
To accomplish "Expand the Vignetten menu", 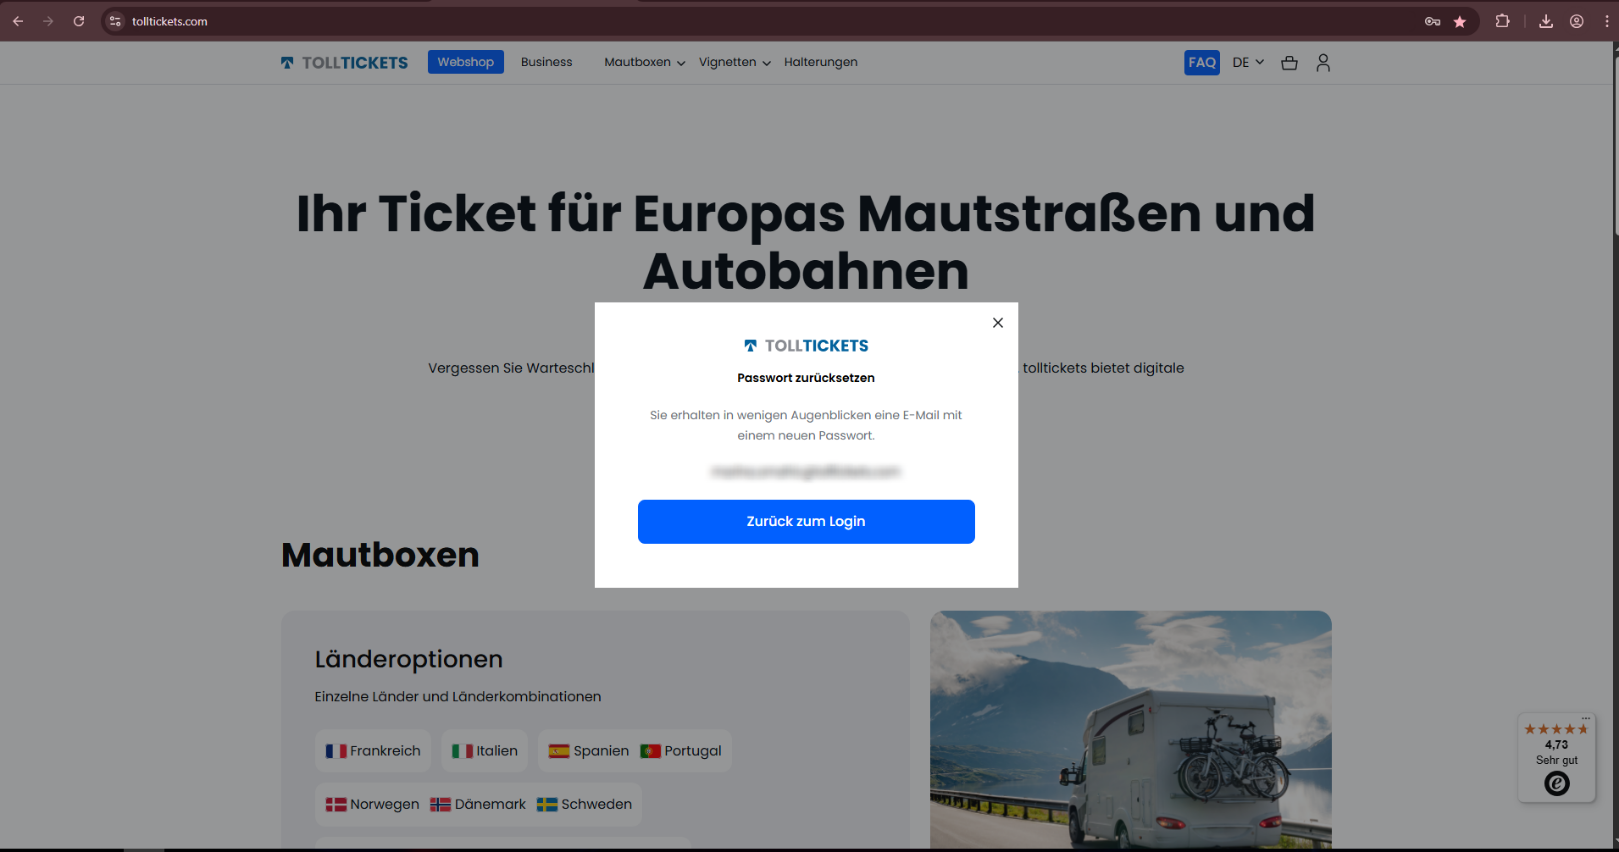I will tap(735, 62).
